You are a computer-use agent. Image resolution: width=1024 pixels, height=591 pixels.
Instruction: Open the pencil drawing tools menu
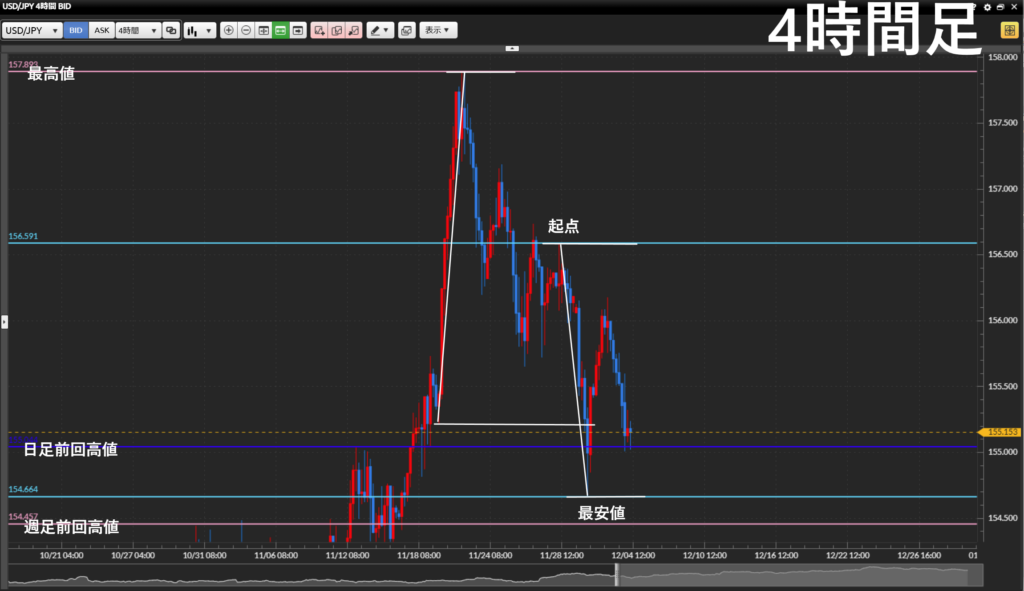(380, 31)
